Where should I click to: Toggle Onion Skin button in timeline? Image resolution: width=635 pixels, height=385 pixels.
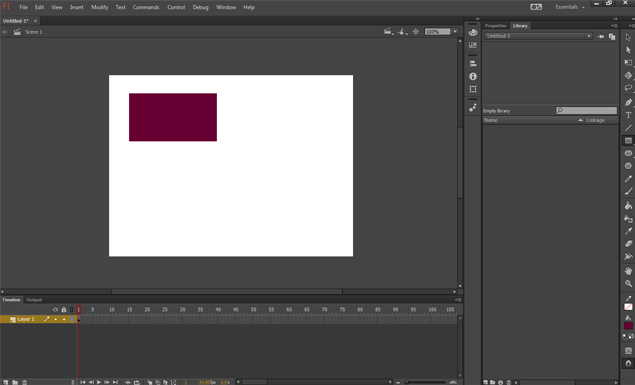pos(149,382)
